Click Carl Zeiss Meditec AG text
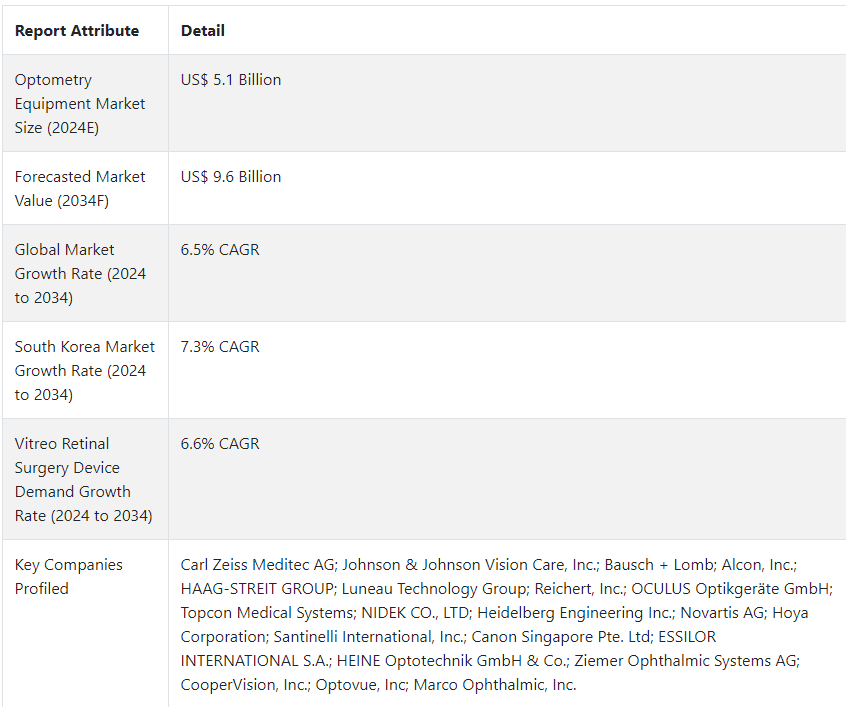The image size is (846, 707). pos(258,565)
